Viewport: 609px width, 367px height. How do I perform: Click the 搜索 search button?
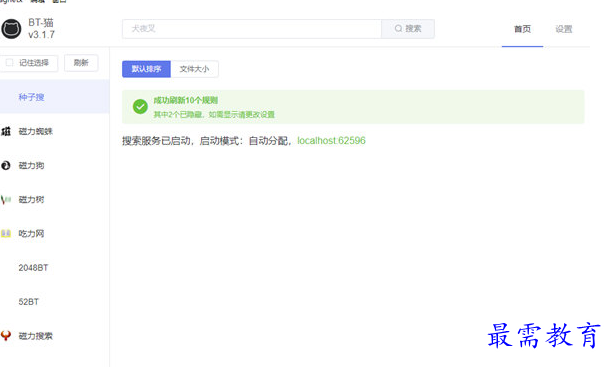pos(408,29)
